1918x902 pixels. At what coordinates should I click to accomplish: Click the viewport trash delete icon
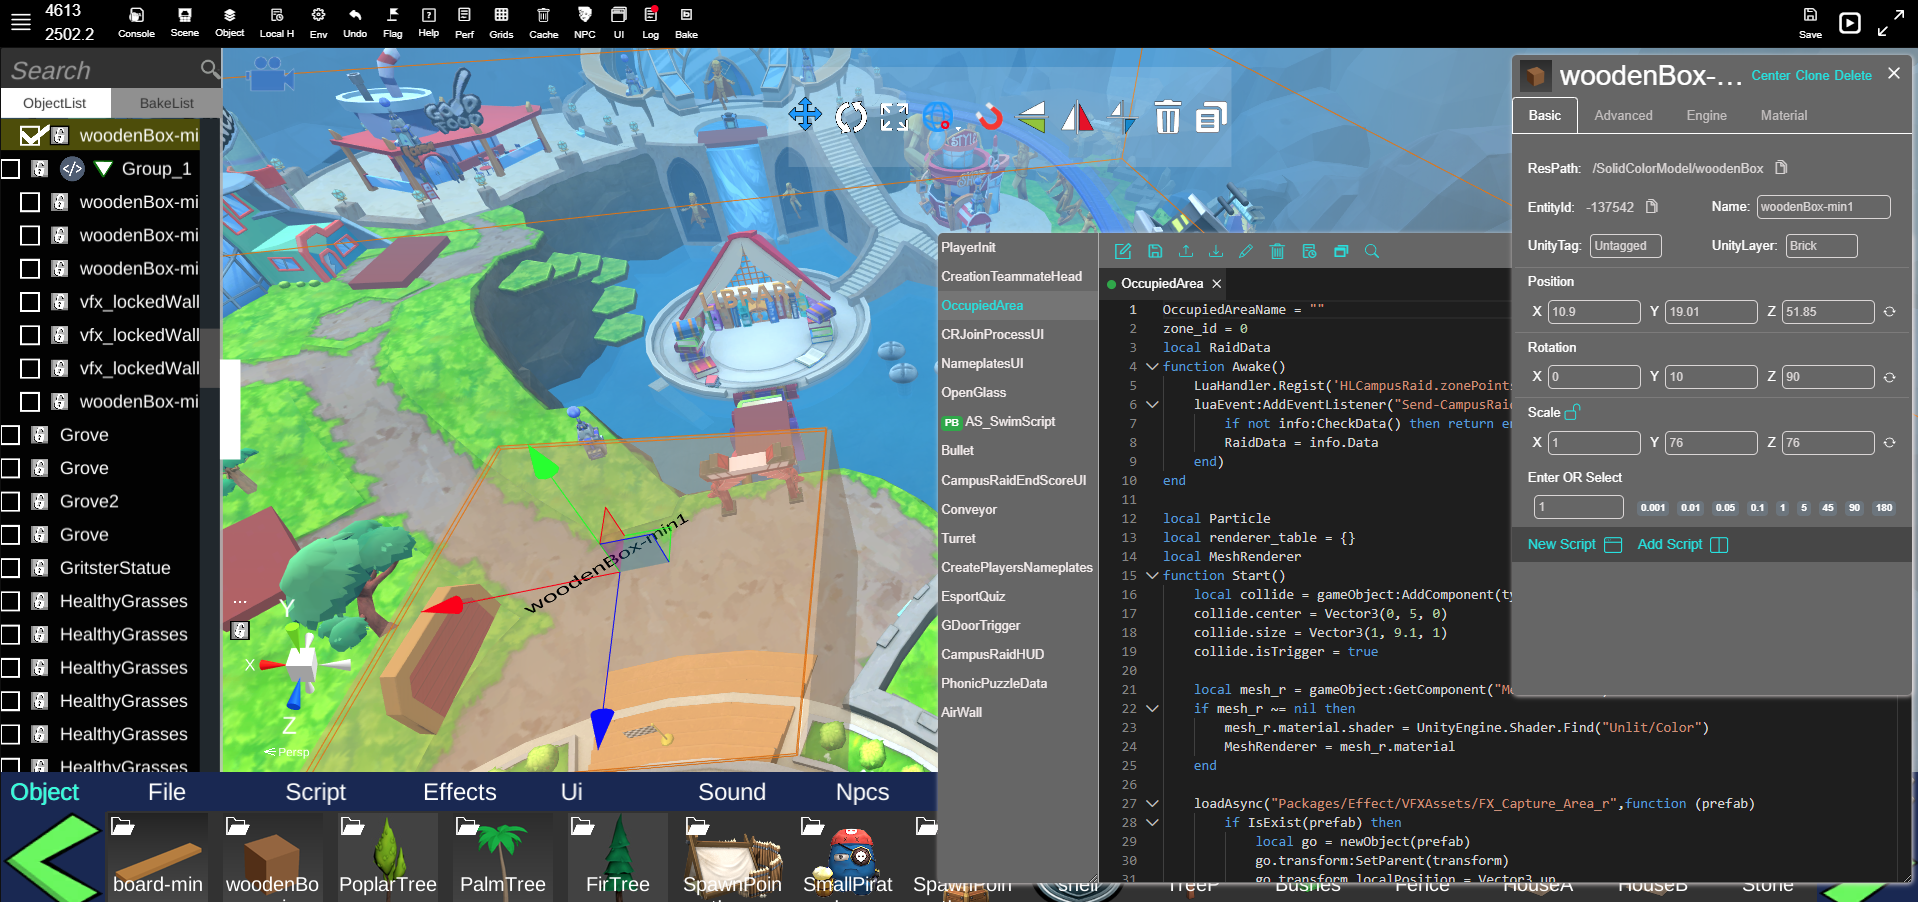tap(1167, 118)
